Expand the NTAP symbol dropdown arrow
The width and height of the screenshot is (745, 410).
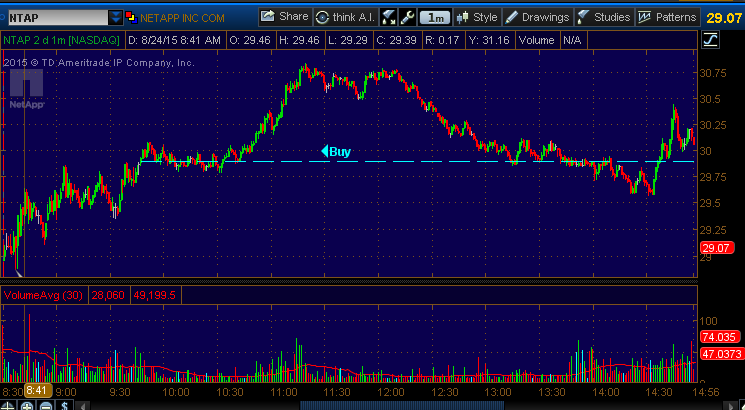point(117,17)
